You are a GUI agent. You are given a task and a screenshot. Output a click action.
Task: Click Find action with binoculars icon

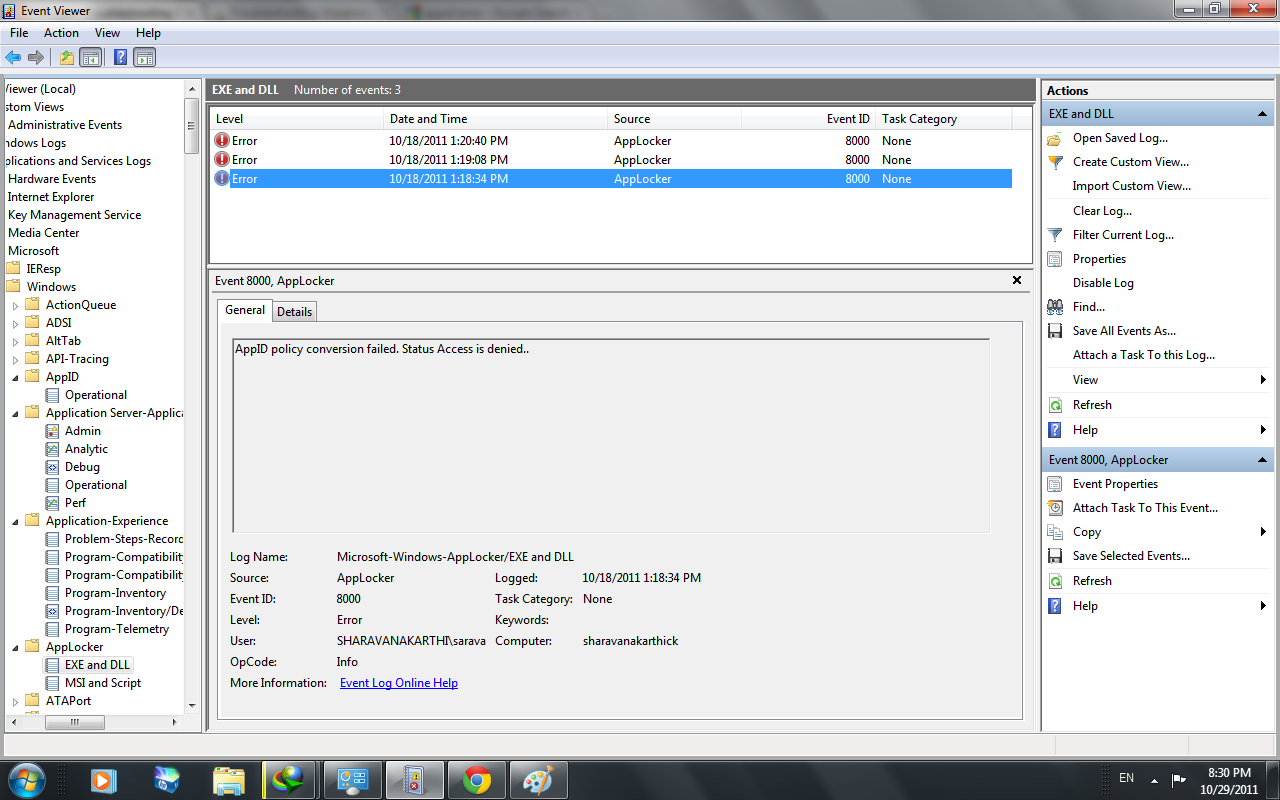click(x=1089, y=307)
